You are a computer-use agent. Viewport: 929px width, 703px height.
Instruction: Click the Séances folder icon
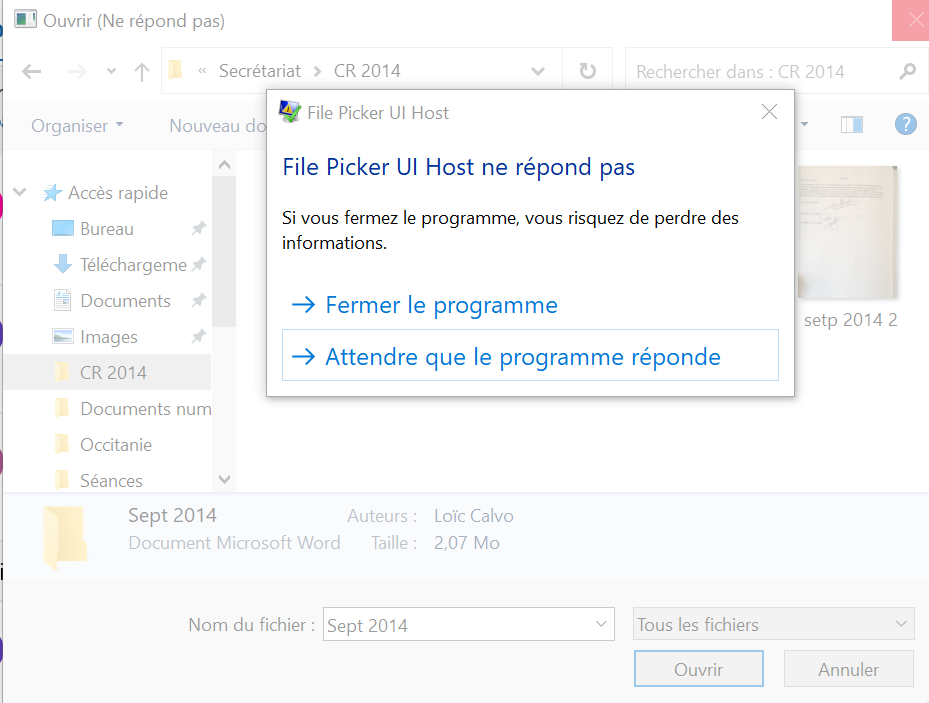pos(62,480)
